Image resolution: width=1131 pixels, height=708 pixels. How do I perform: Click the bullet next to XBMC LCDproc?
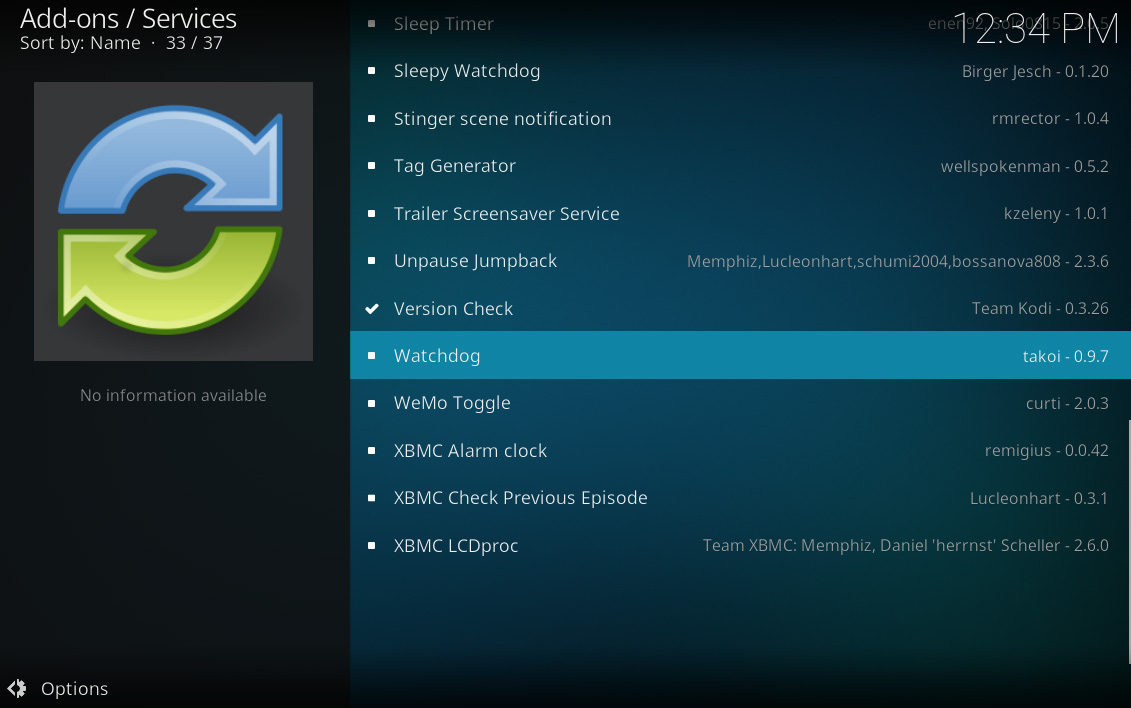[x=371, y=546]
